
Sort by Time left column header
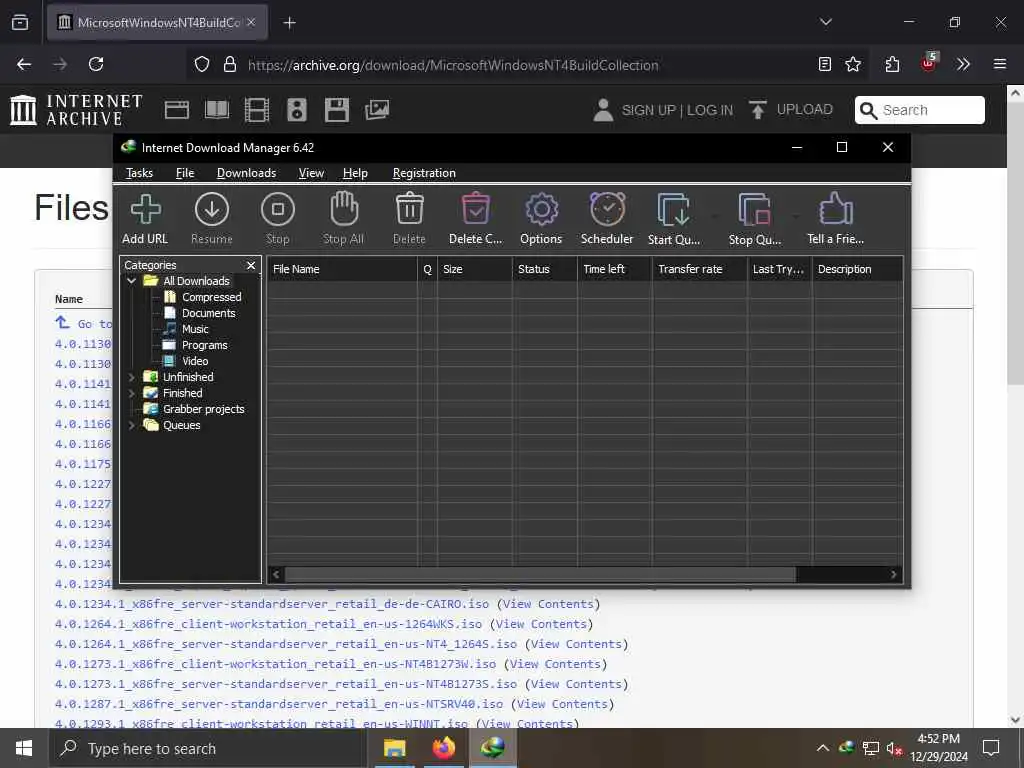[x=615, y=269]
